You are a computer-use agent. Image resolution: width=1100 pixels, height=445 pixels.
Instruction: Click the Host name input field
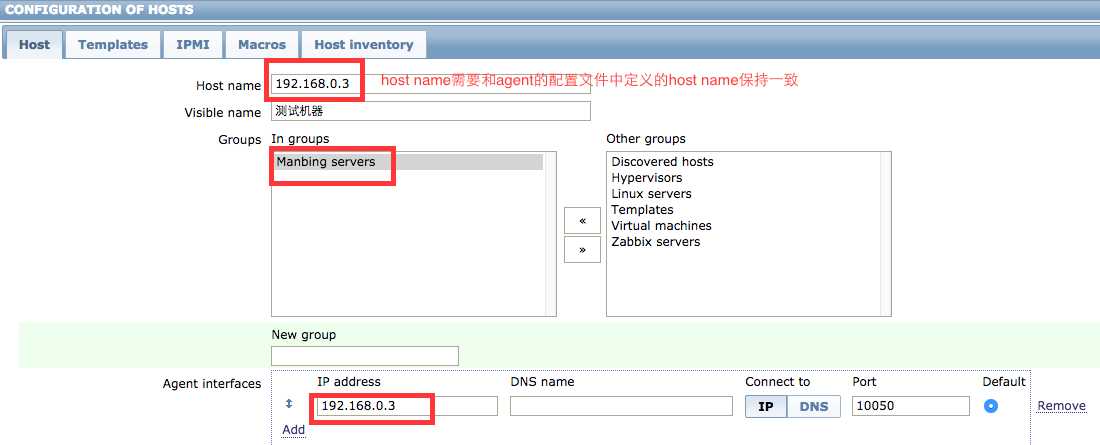[x=431, y=84]
